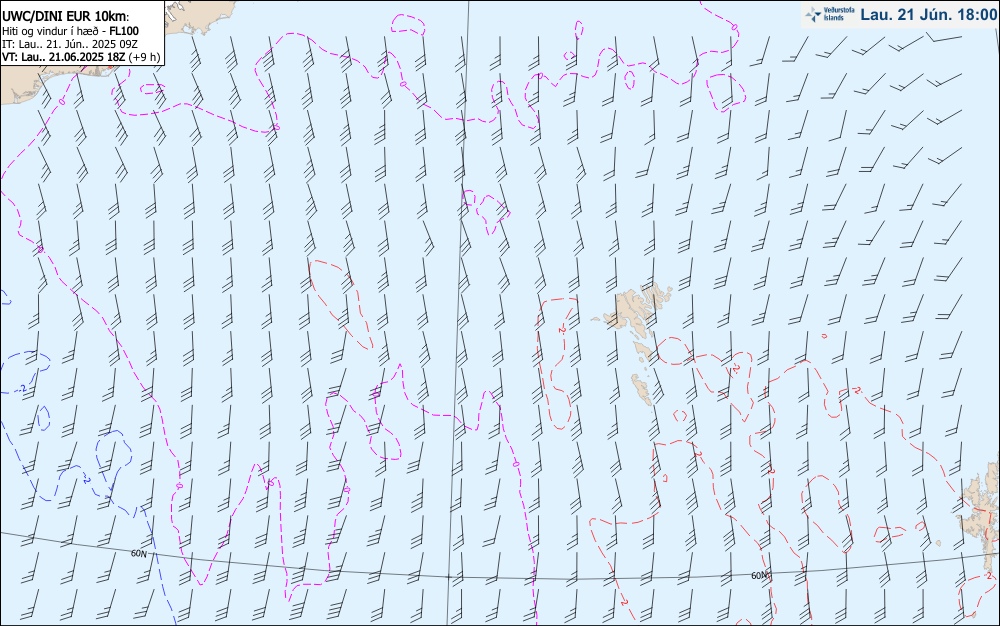Viewport: 1000px width, 626px height.
Task: Click the 'IT: Lau.. 21. Jún.. 2025 09Z' line
Action: (x=70, y=44)
